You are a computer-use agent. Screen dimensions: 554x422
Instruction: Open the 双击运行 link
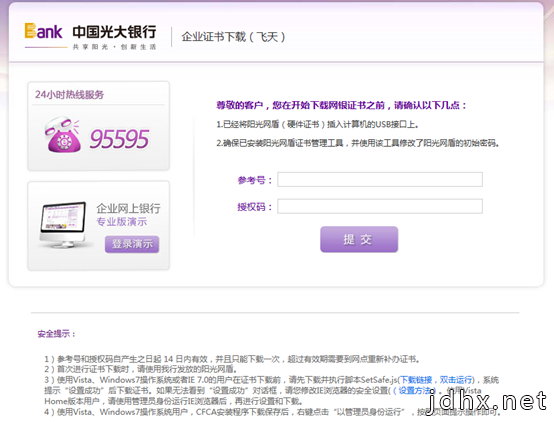point(456,380)
